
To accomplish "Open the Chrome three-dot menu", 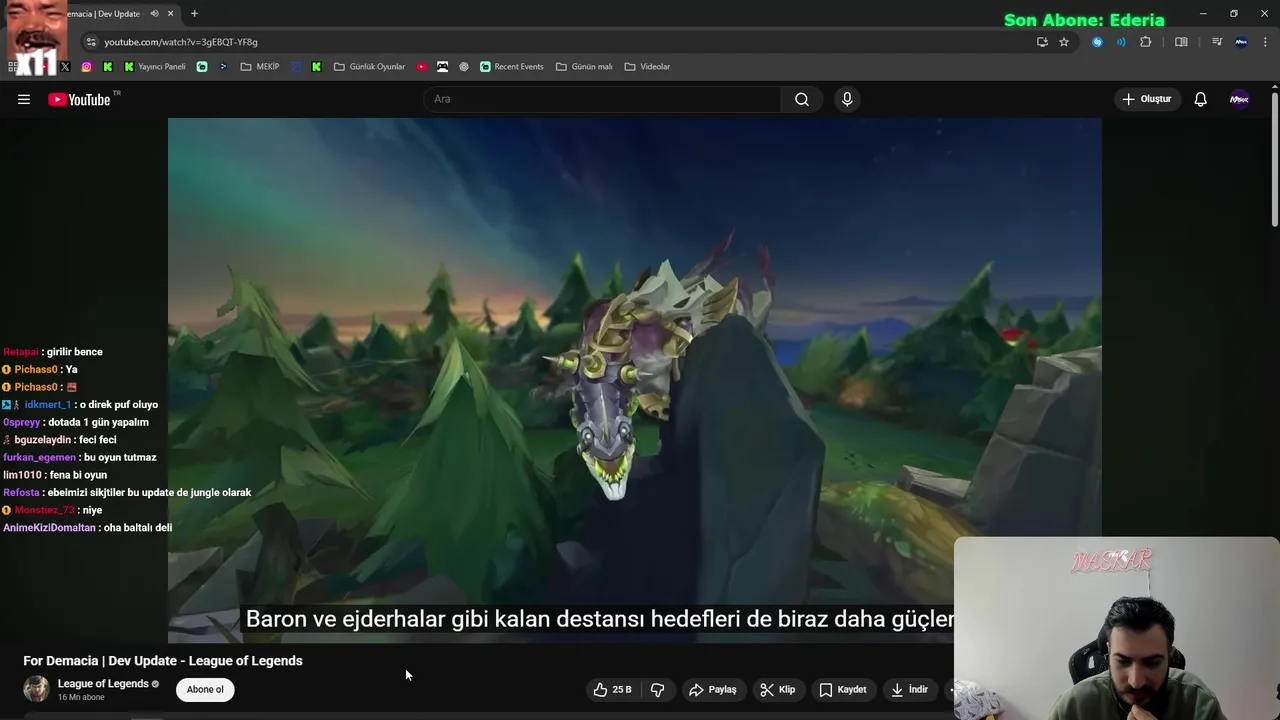I will [1266, 42].
